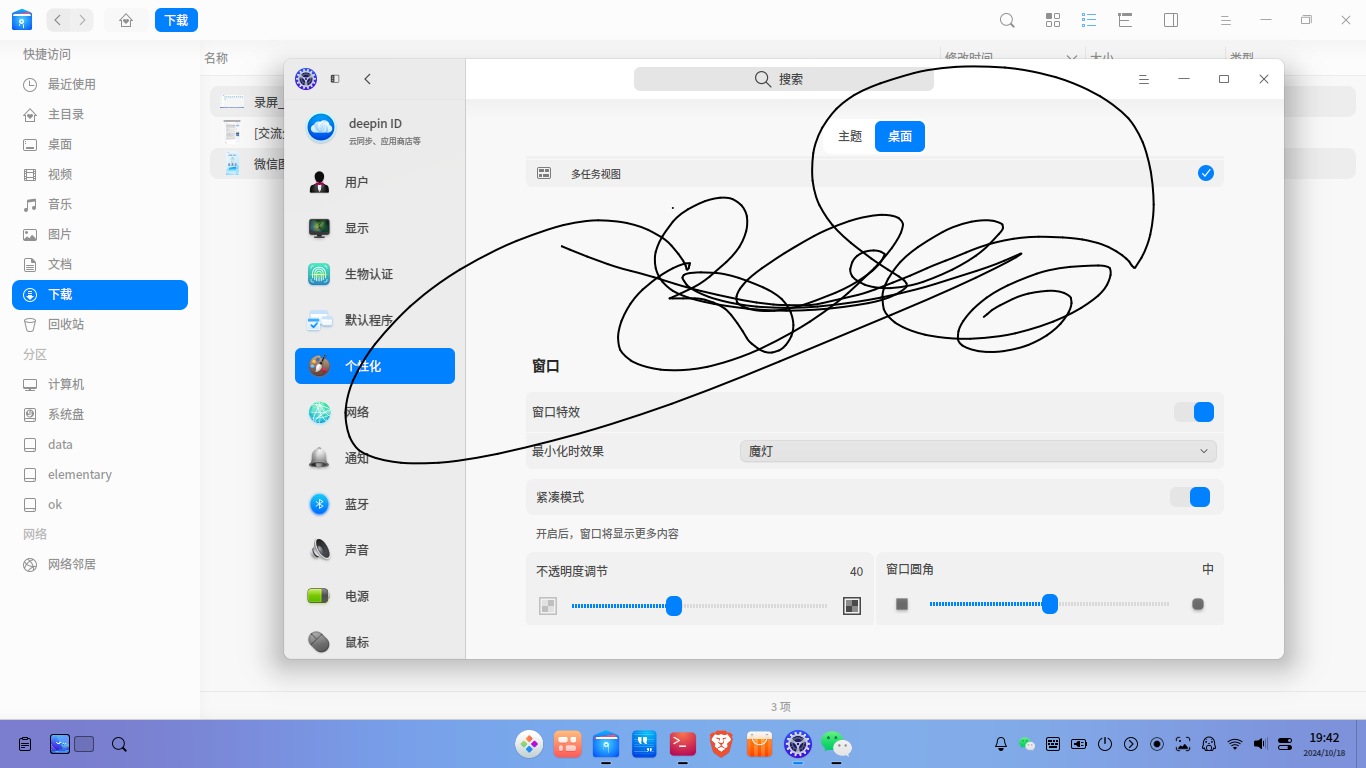This screenshot has width=1366, height=768.
Task: Click the 窗口圆角 slider handle
Action: (1050, 604)
